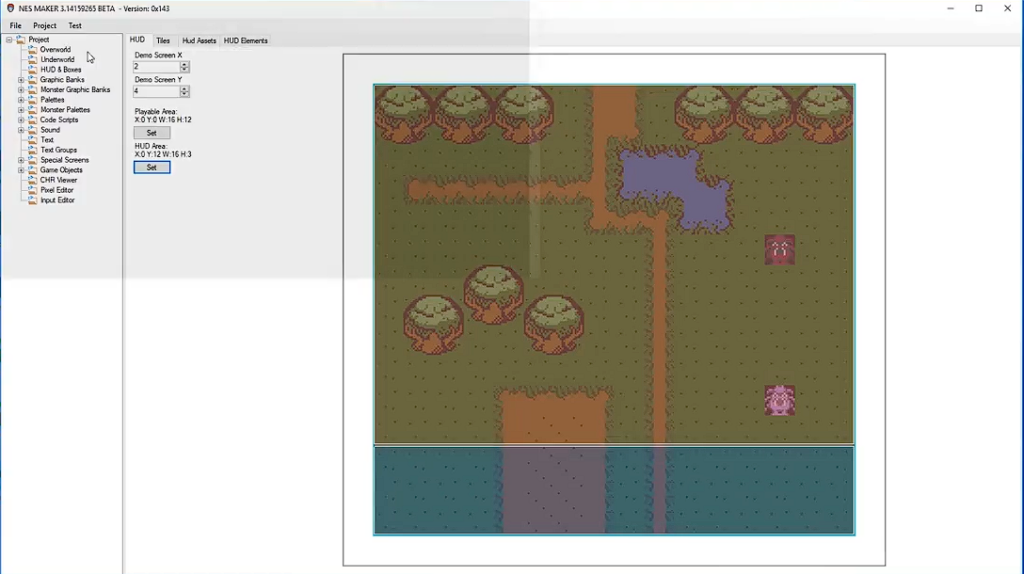Click the Sound folder icon

tap(32, 130)
